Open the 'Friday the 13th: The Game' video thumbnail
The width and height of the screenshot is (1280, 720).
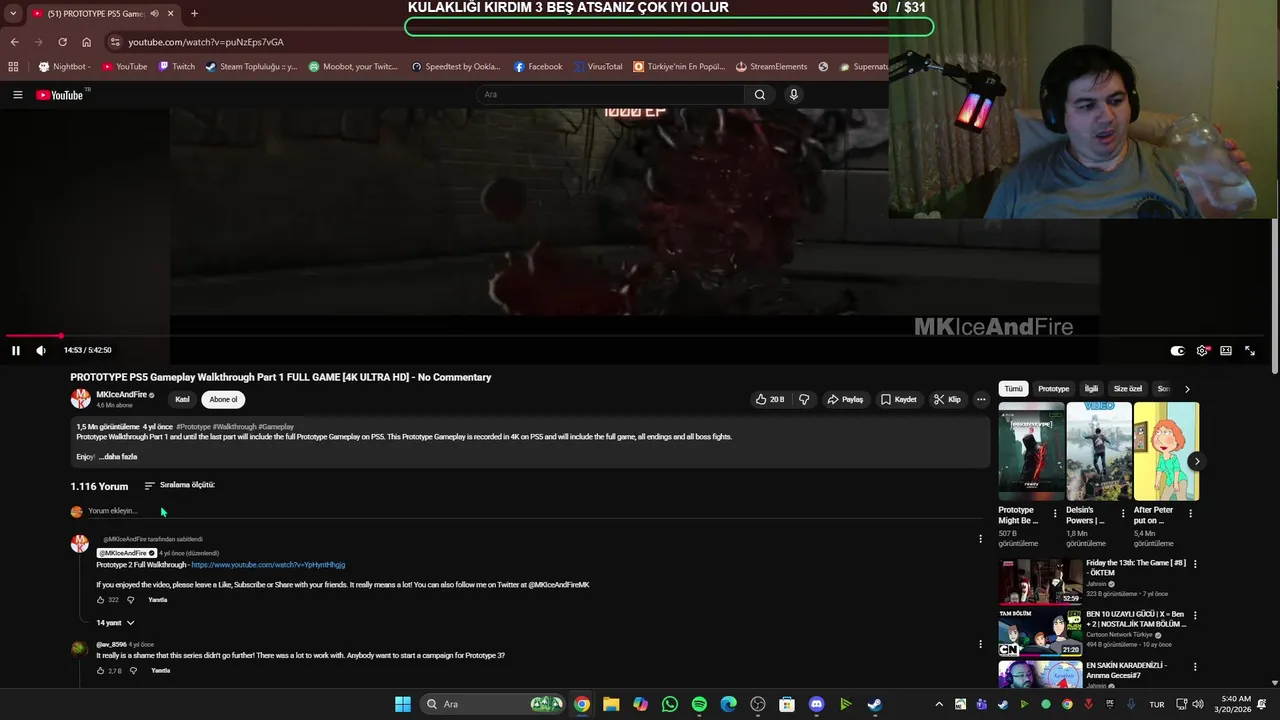[1040, 581]
